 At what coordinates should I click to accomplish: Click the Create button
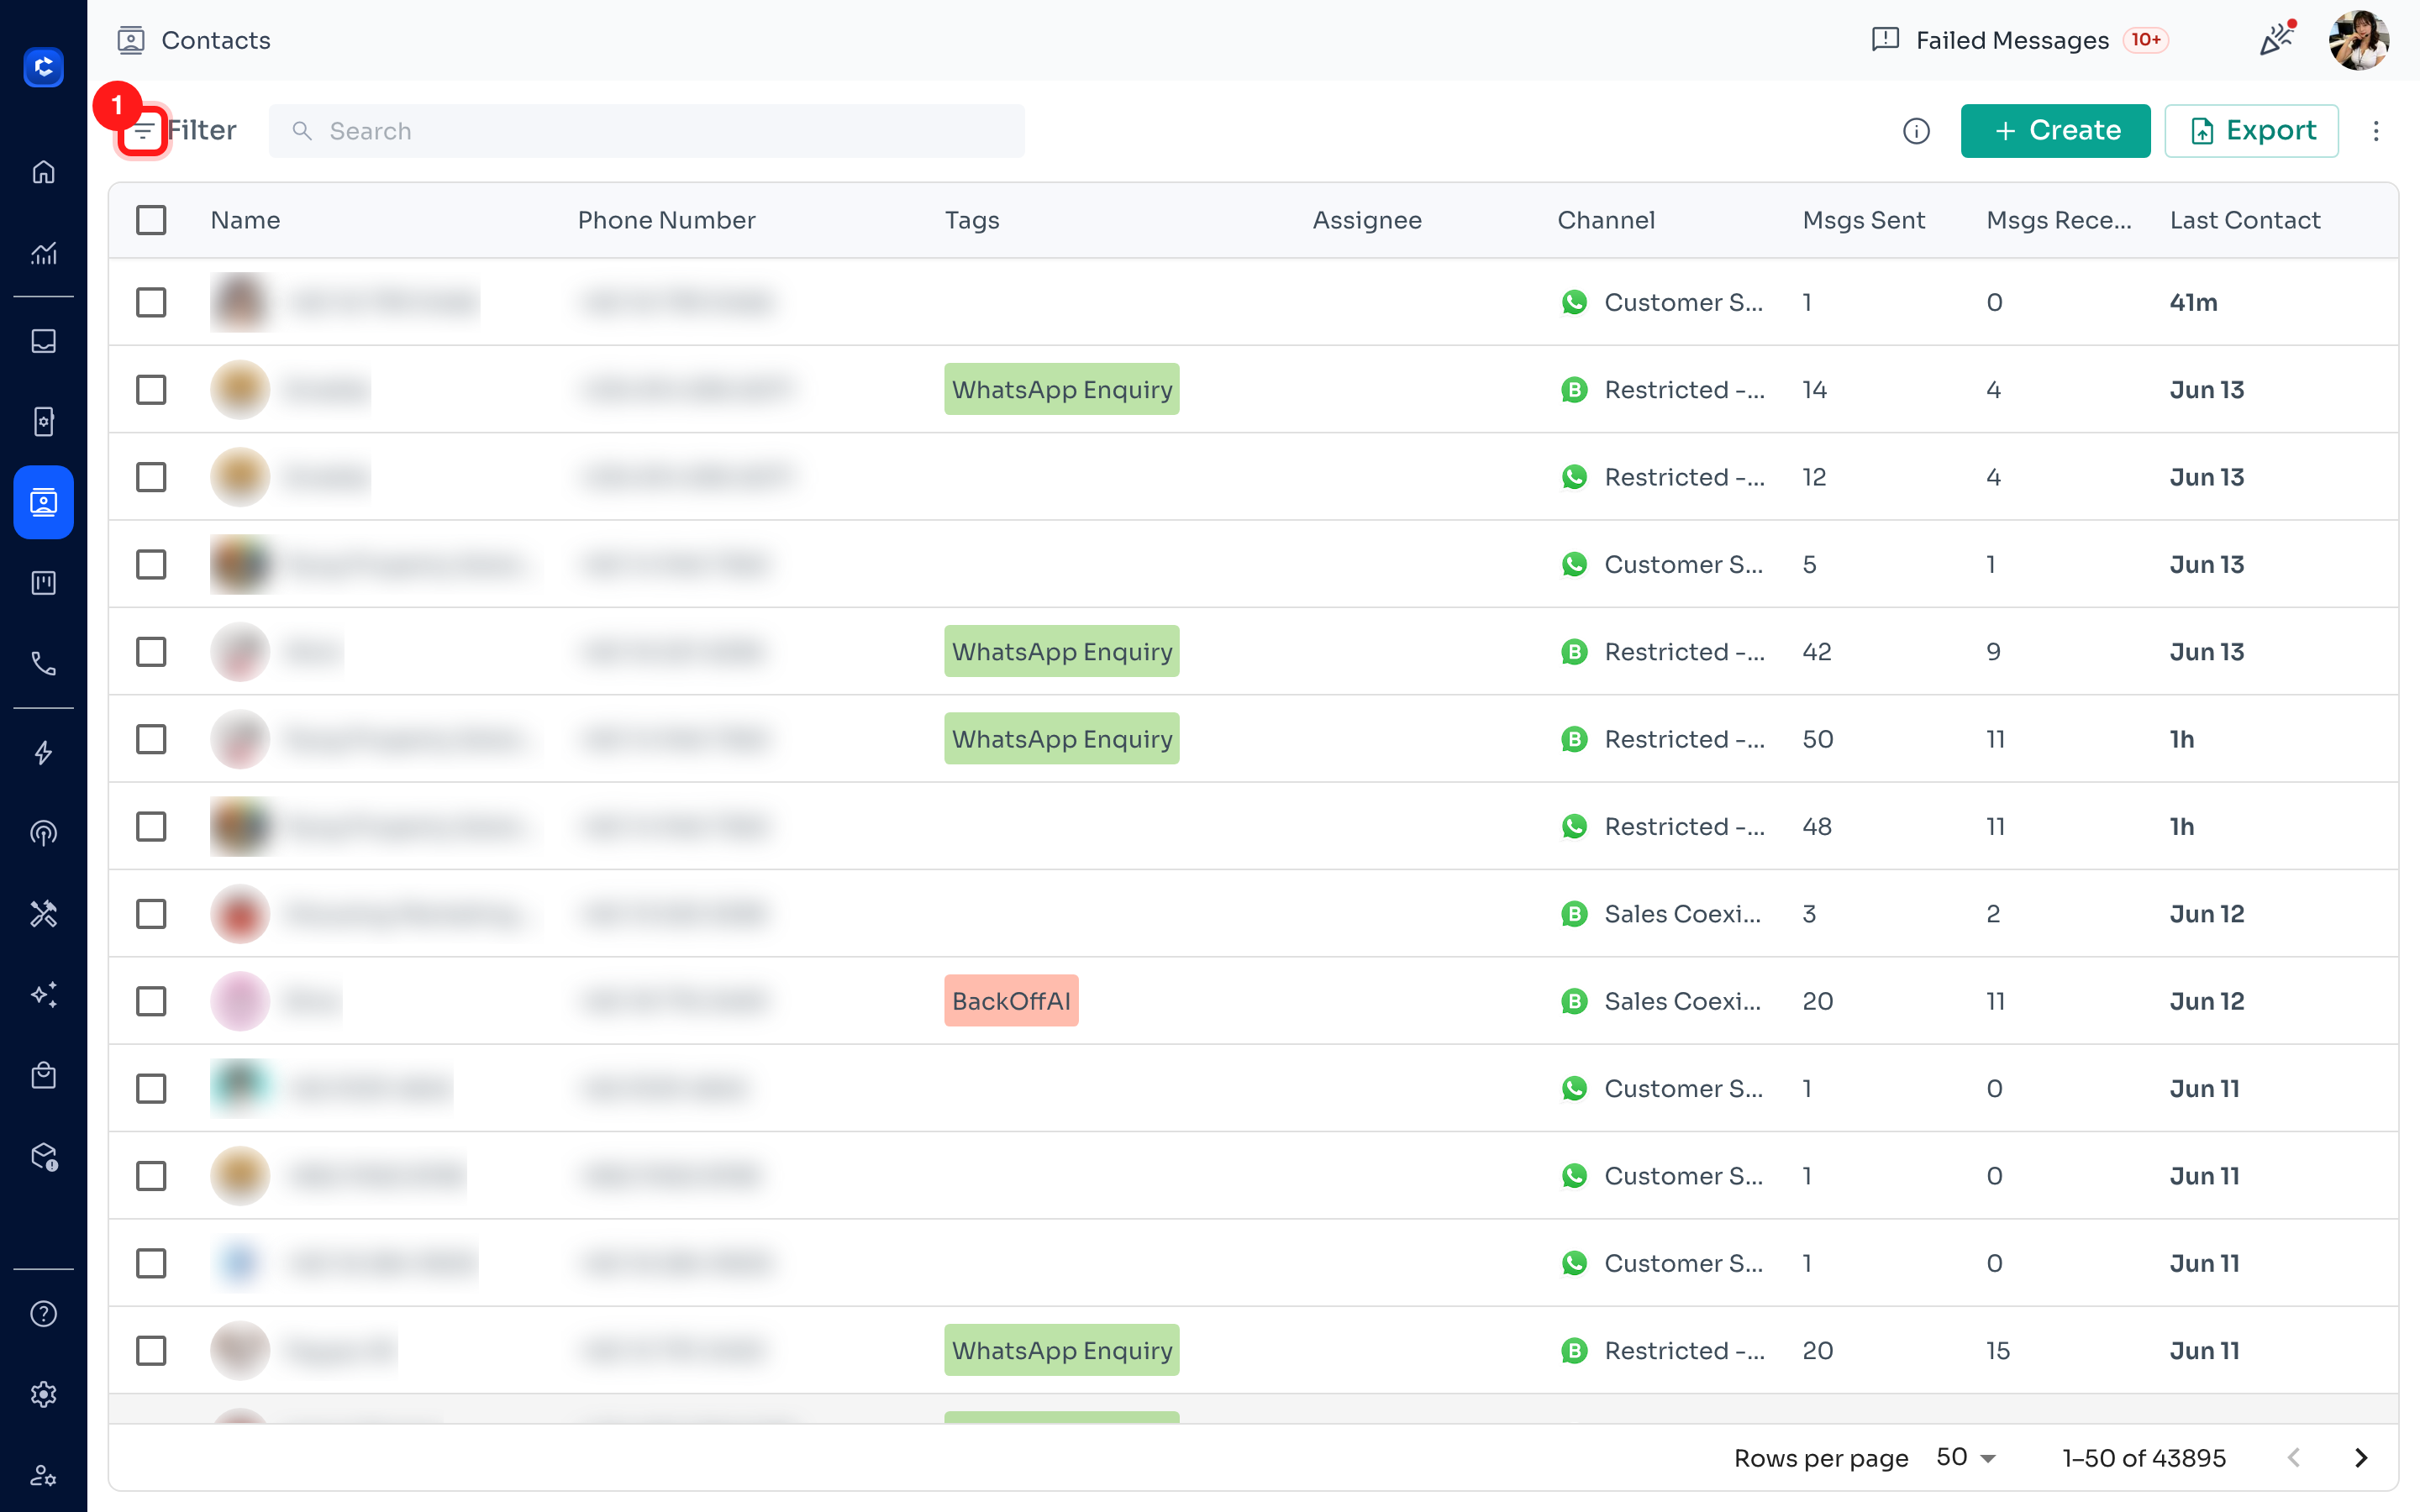tap(2055, 131)
